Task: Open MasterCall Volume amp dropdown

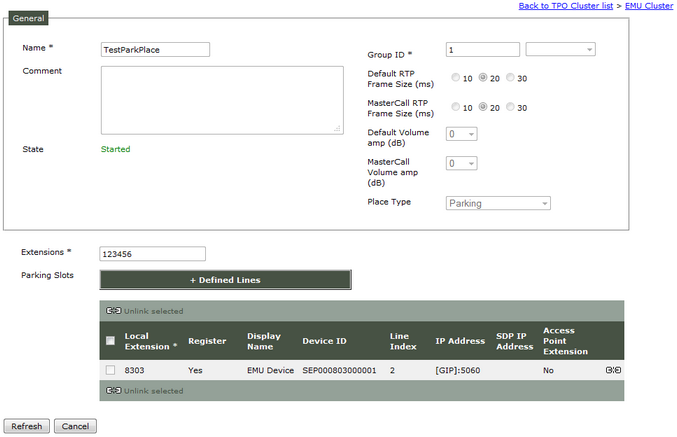Action: [x=462, y=163]
